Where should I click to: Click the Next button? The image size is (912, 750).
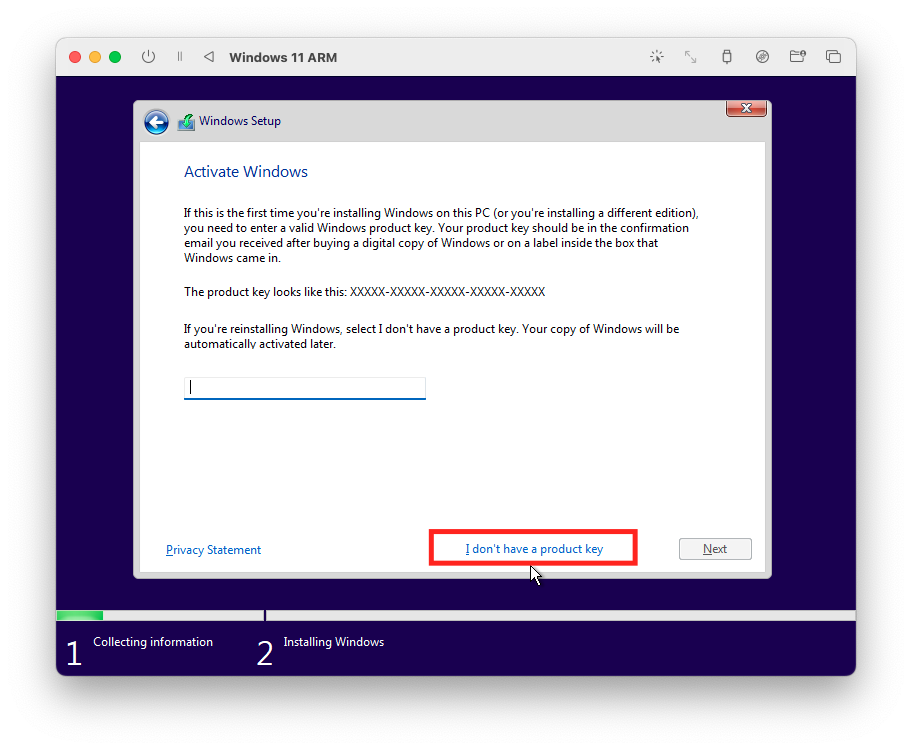(715, 549)
